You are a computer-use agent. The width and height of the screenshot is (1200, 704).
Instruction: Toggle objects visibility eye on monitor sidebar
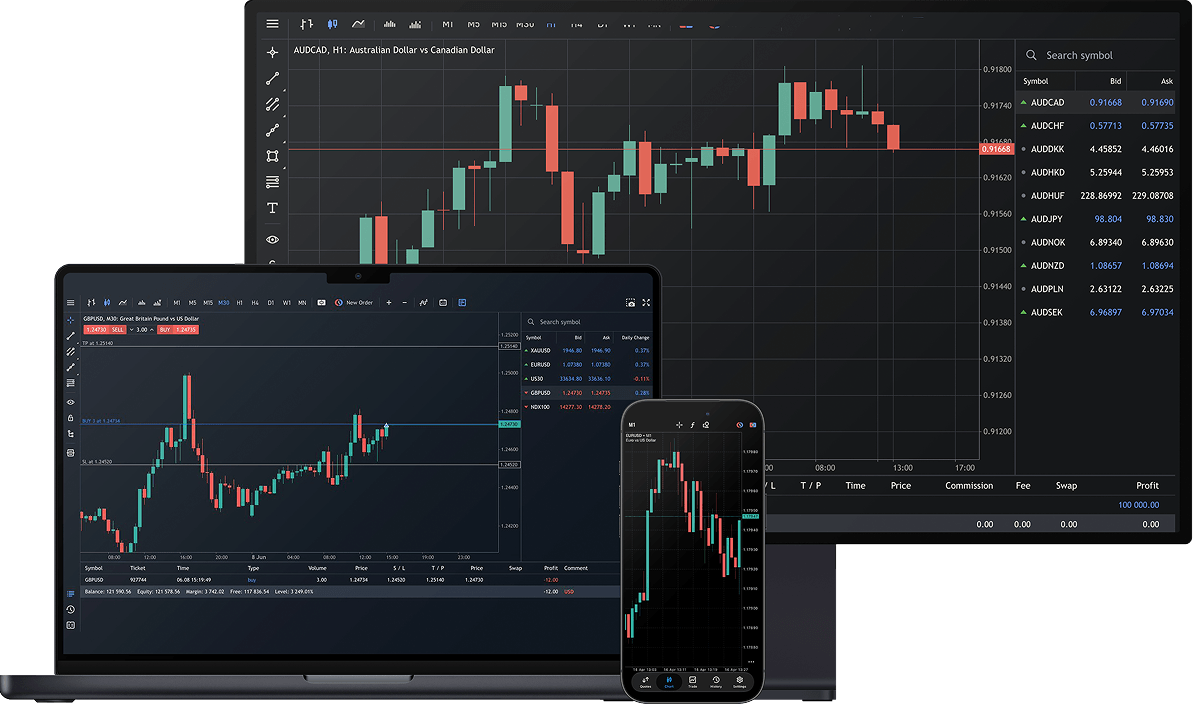pos(272,240)
